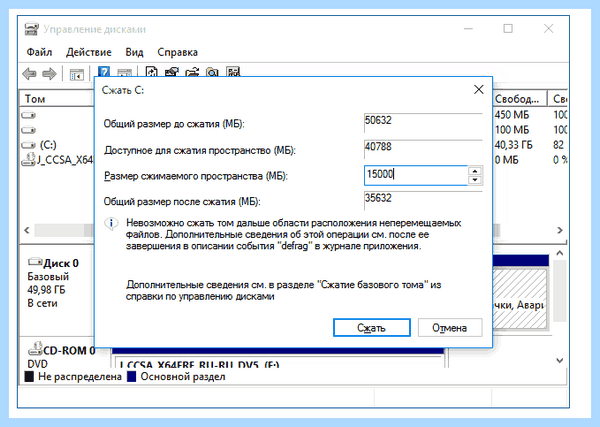Click the Свобод... column header
Screen dimensions: 600x427
tap(520, 99)
